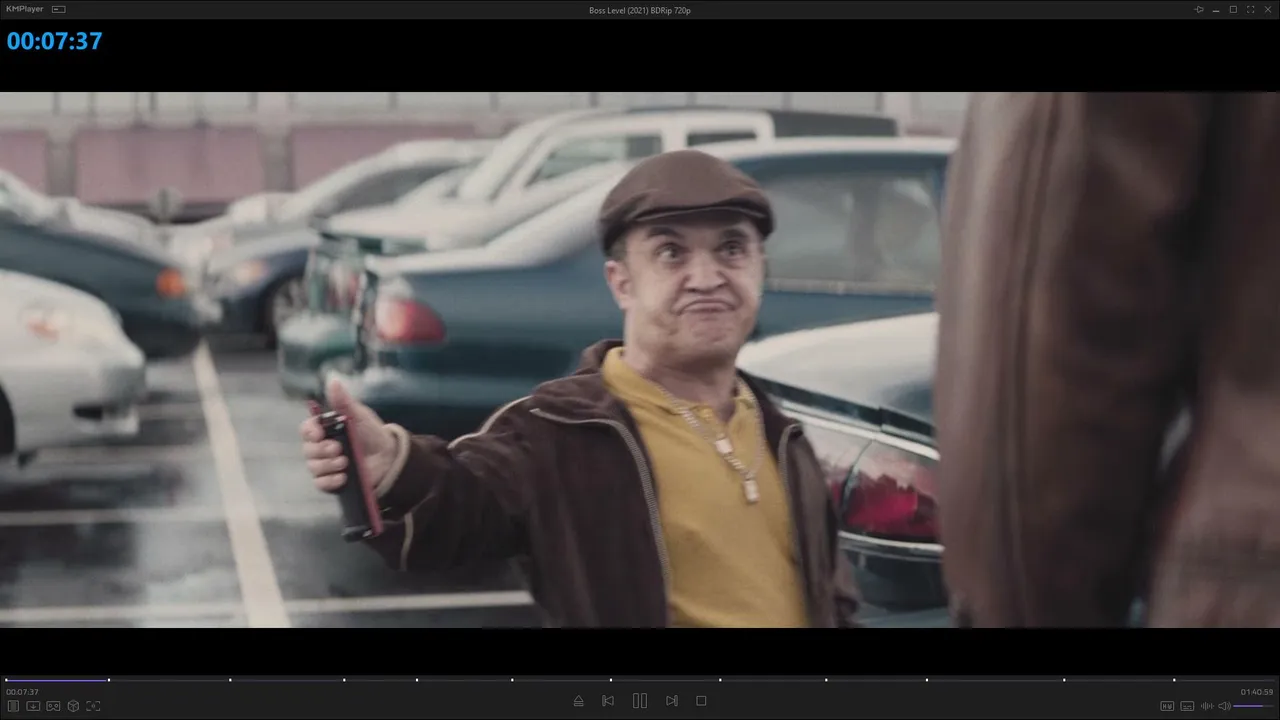This screenshot has width=1280, height=720.
Task: Open a file with the eject button
Action: coord(578,701)
